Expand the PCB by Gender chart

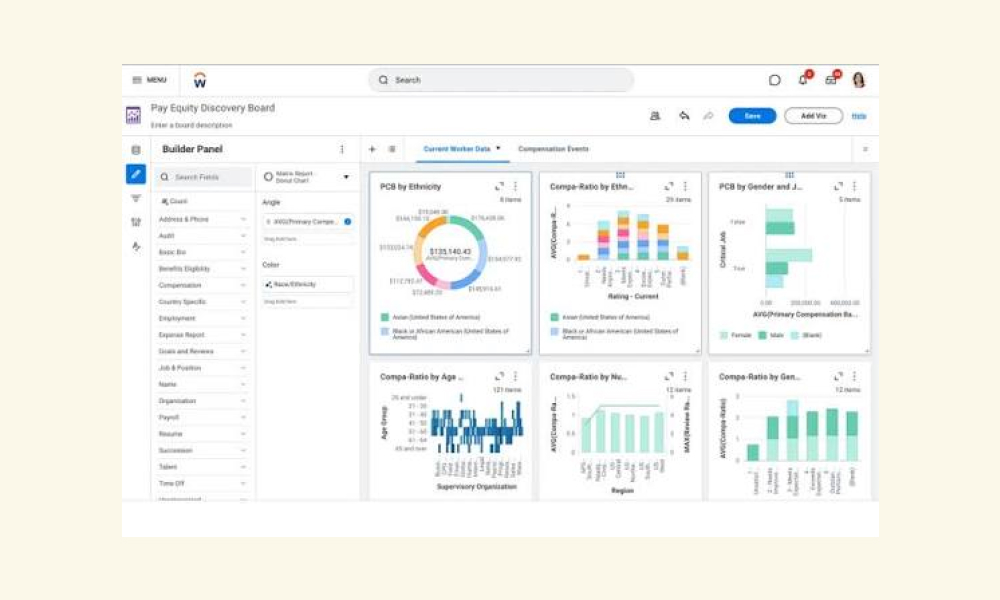[x=839, y=186]
